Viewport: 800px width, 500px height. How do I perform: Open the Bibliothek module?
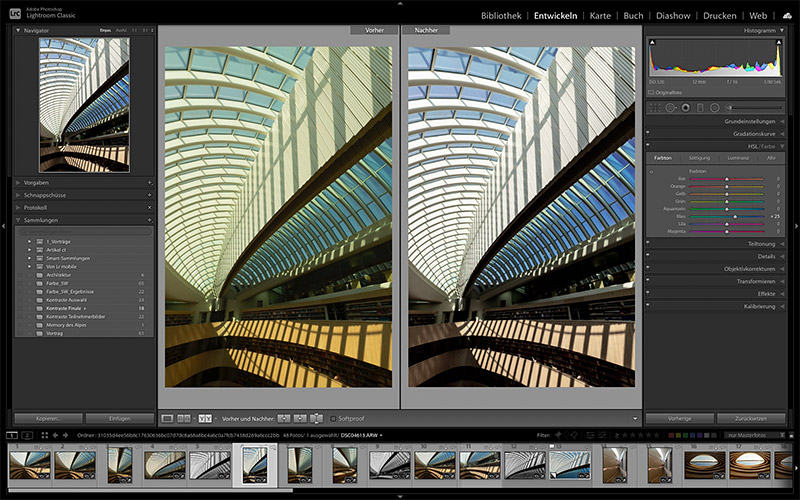(501, 16)
